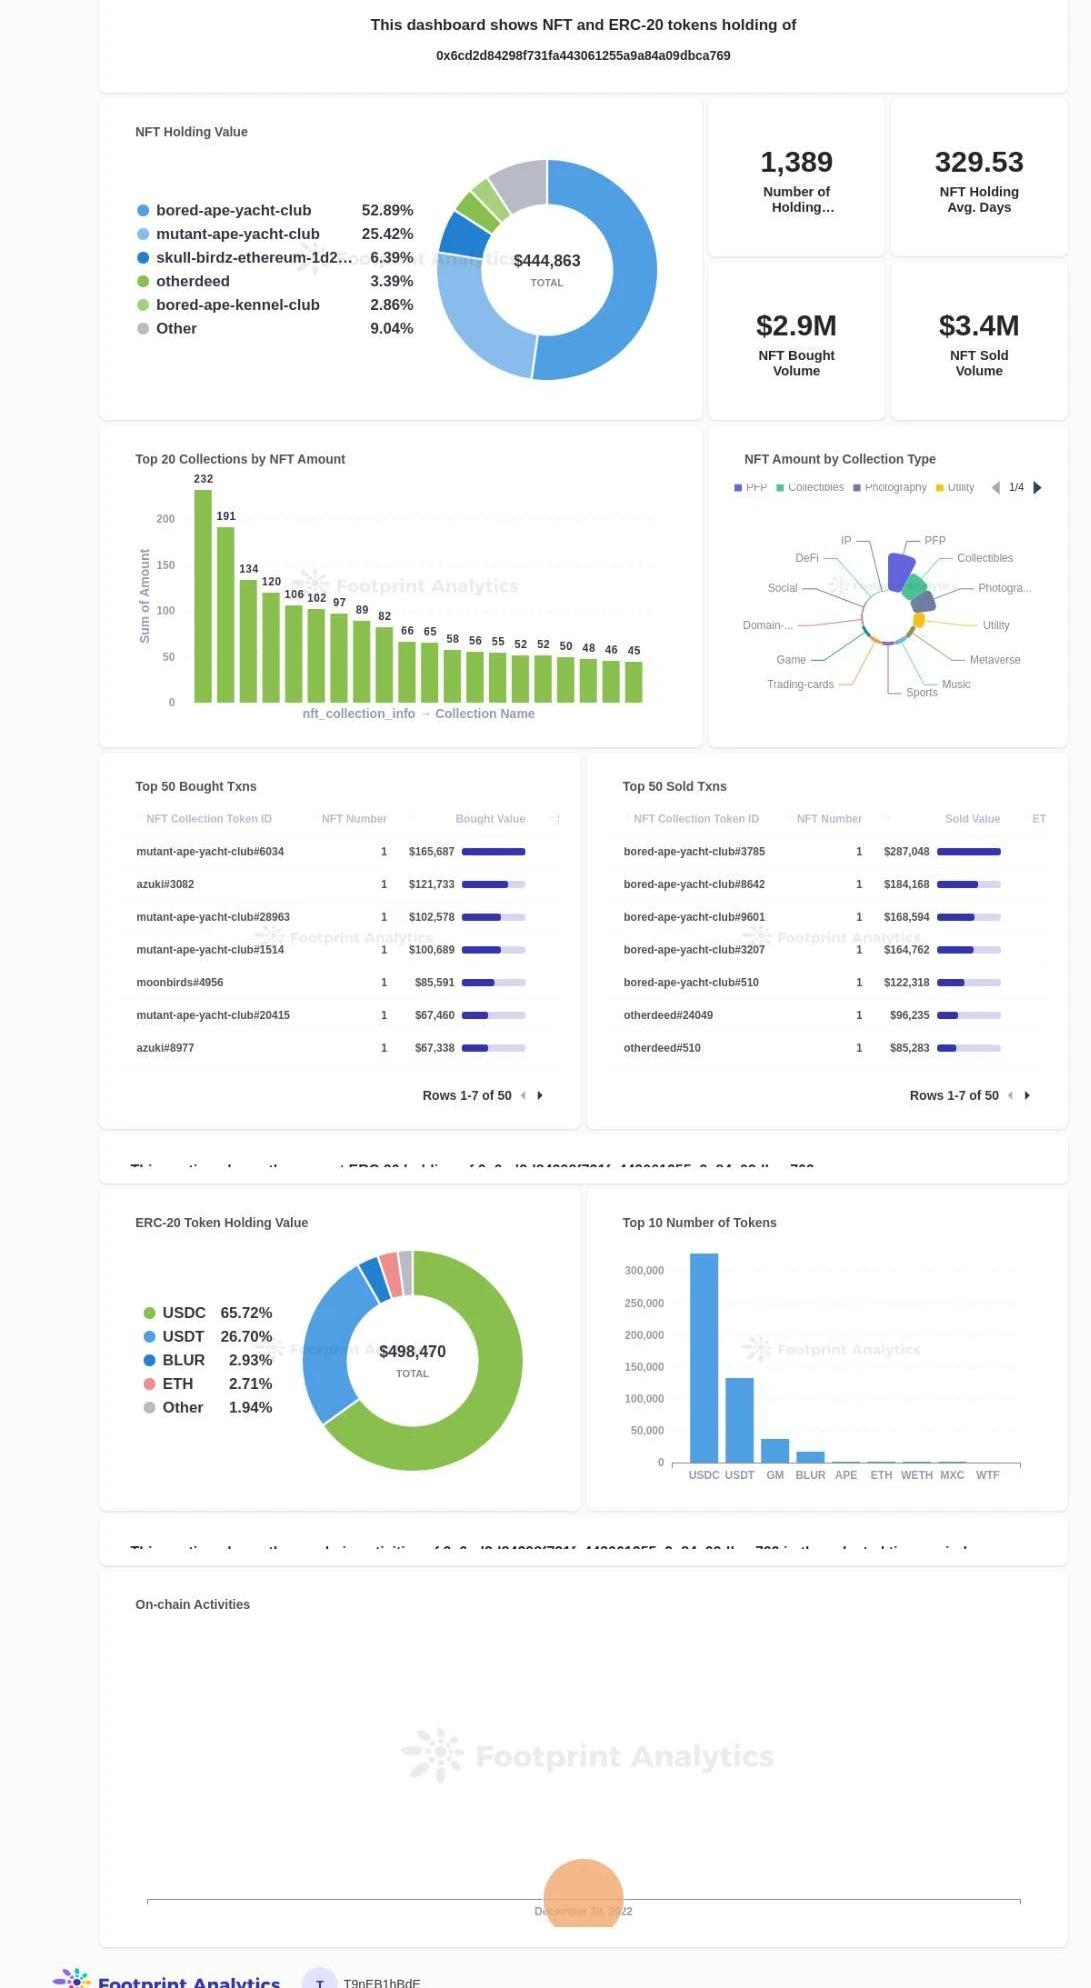The image size is (1091, 1988).
Task: Click the USDC green dot in ERC-20 legend
Action: 149,1313
